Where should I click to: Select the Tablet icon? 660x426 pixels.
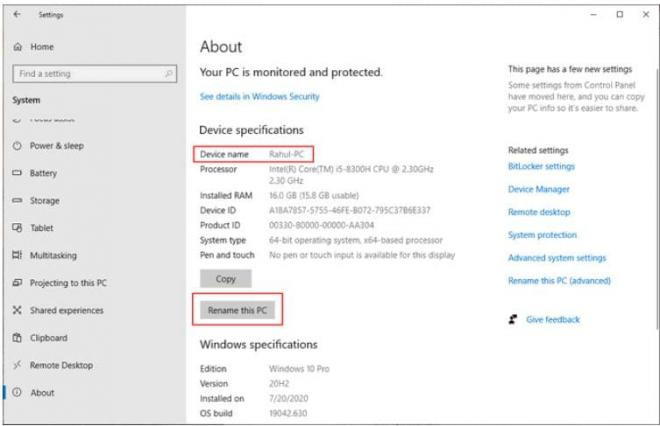[x=17, y=228]
